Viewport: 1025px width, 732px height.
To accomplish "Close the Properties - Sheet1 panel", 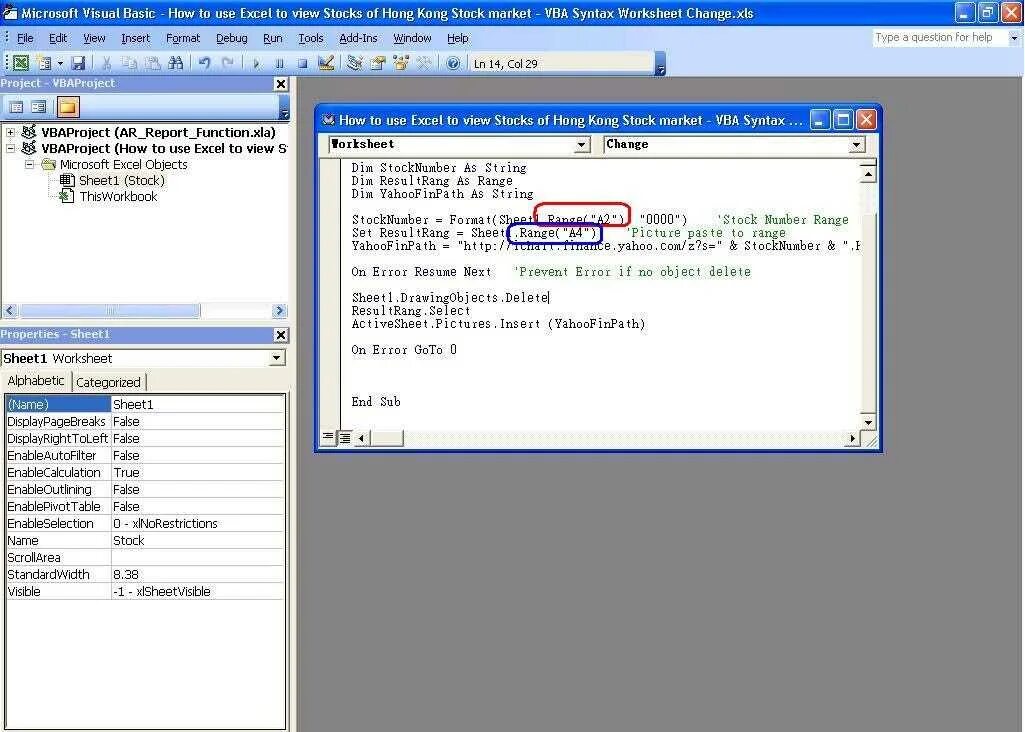I will point(280,335).
